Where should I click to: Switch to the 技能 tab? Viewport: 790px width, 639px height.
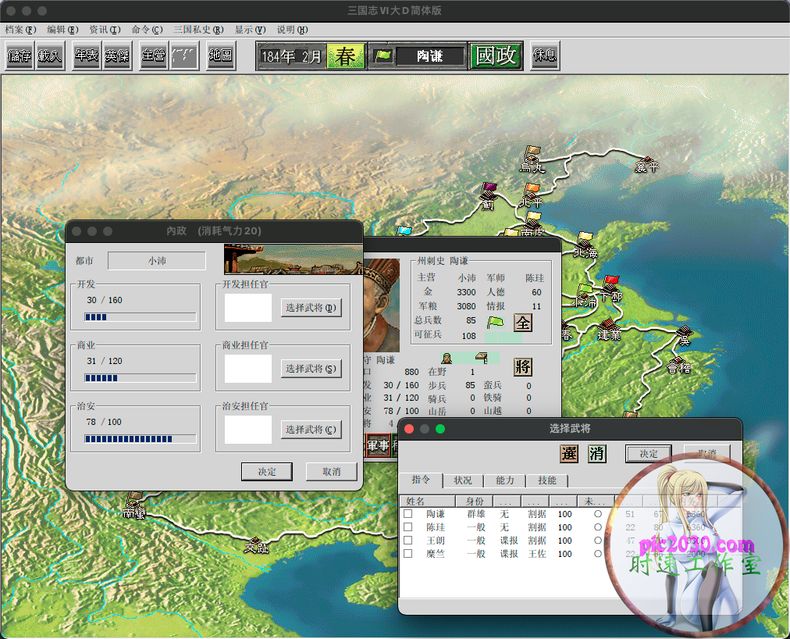tap(547, 480)
